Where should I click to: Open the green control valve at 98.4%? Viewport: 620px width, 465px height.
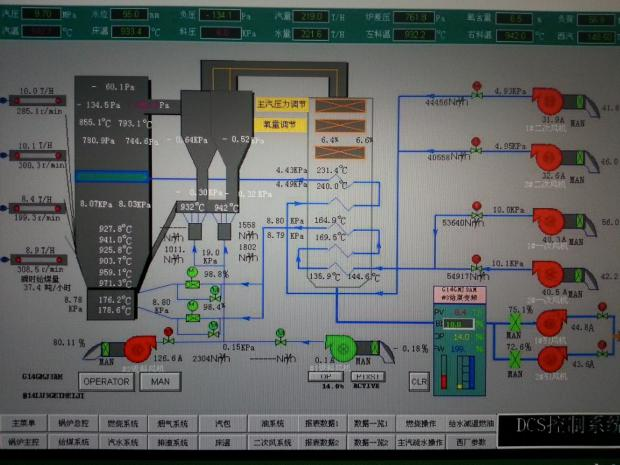[193, 311]
